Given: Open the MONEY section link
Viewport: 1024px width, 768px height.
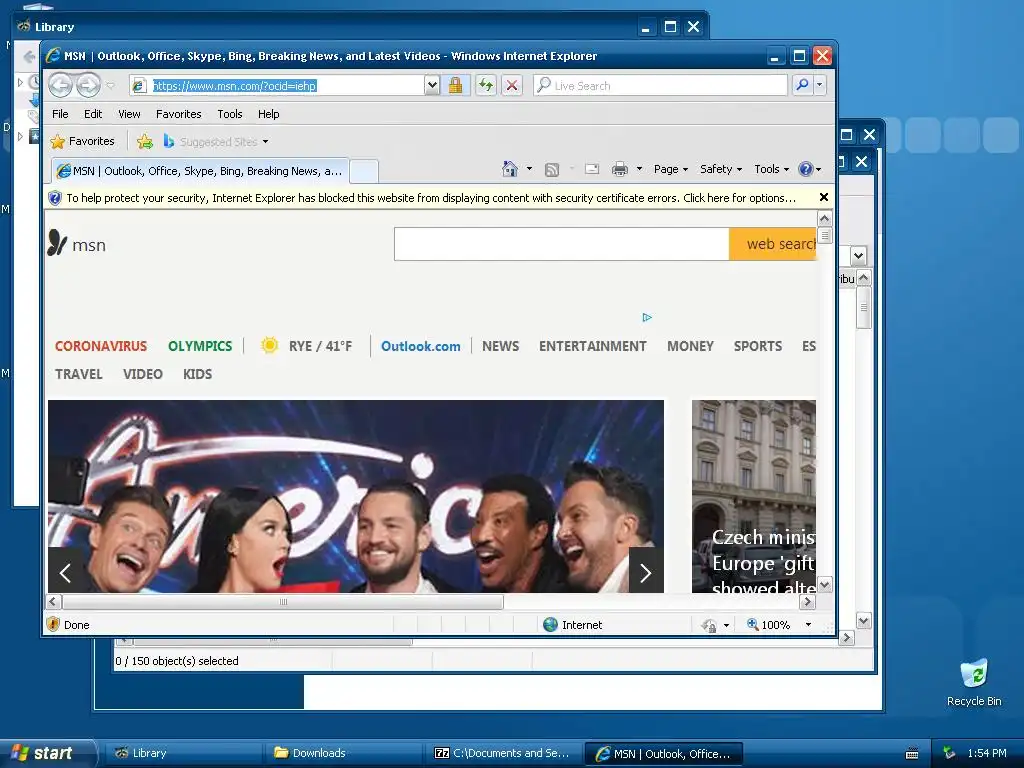Looking at the screenshot, I should tap(690, 346).
